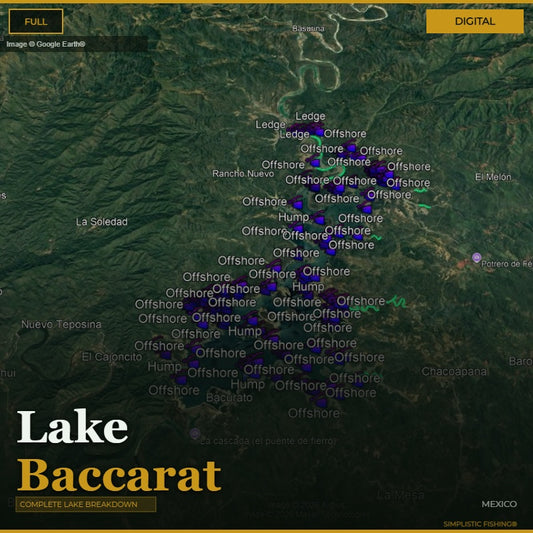Screen dimensions: 533x533
Task: Open the Complete Lake Breakdown banner
Action: [86, 504]
